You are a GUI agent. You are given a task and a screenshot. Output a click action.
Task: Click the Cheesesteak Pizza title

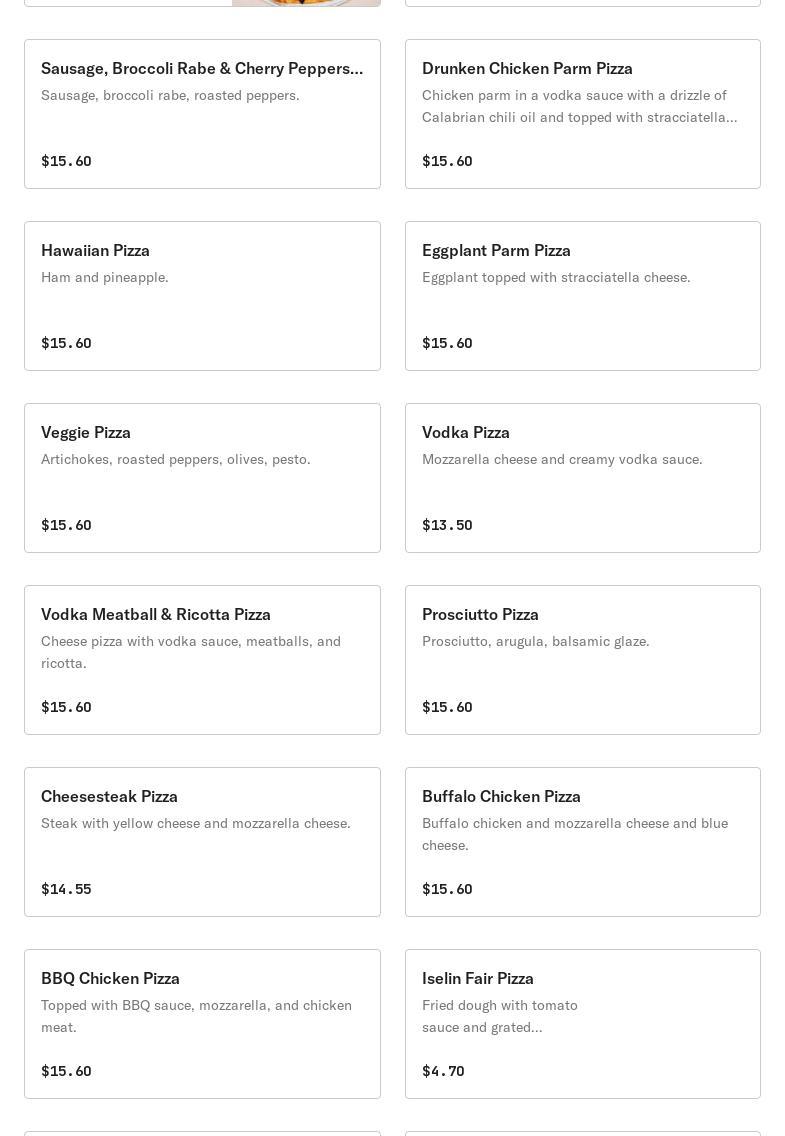pyautogui.click(x=109, y=796)
